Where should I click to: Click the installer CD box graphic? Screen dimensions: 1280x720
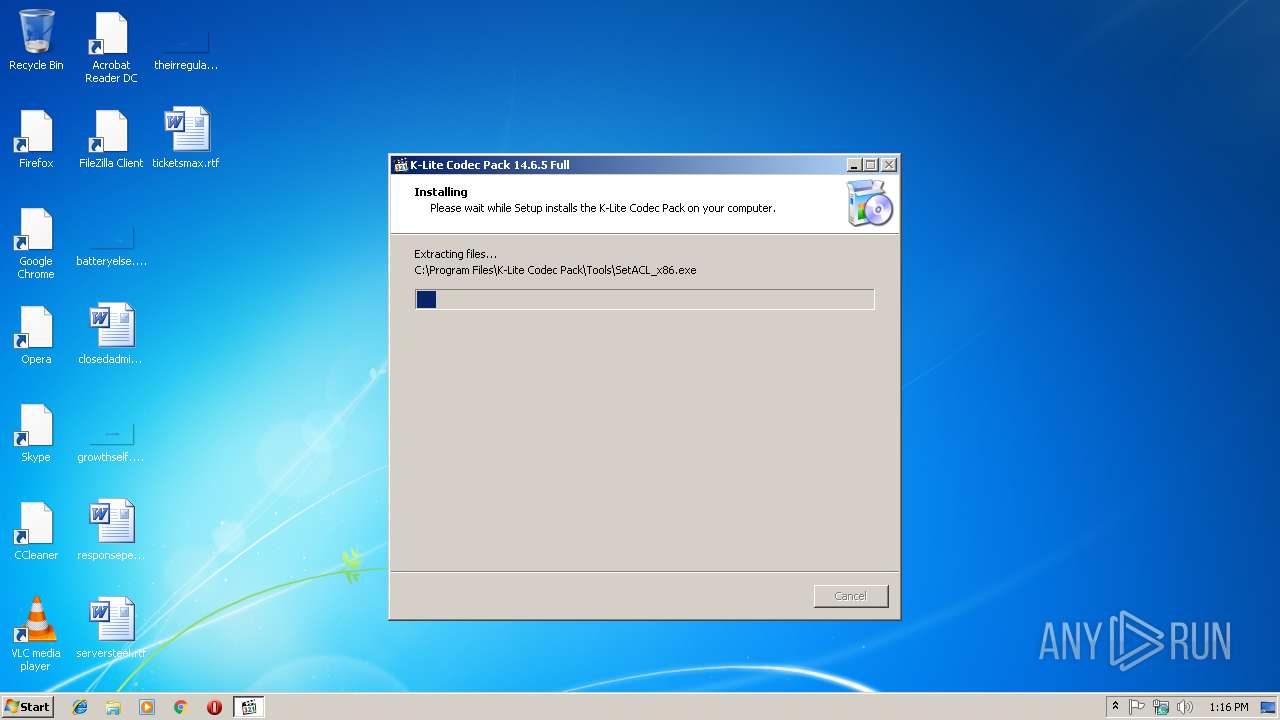[x=869, y=203]
